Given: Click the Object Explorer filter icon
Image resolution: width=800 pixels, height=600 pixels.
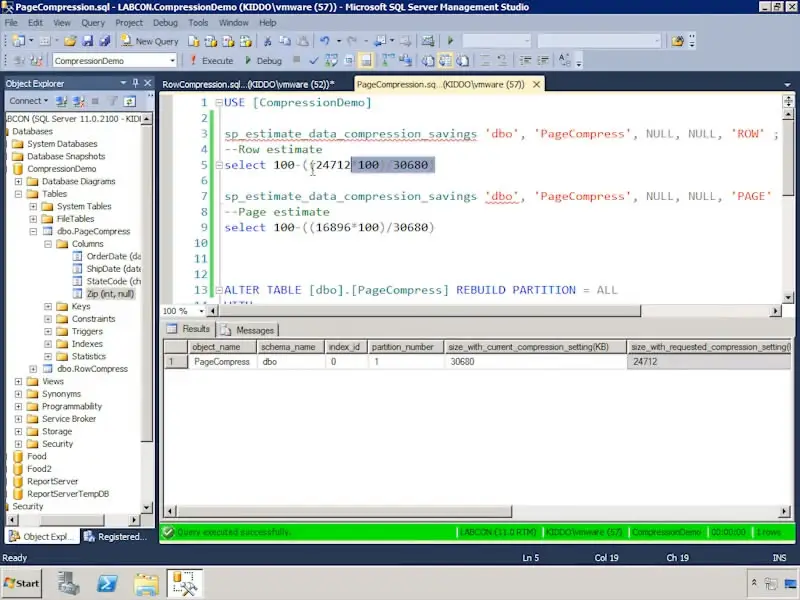Looking at the screenshot, I should pos(112,101).
